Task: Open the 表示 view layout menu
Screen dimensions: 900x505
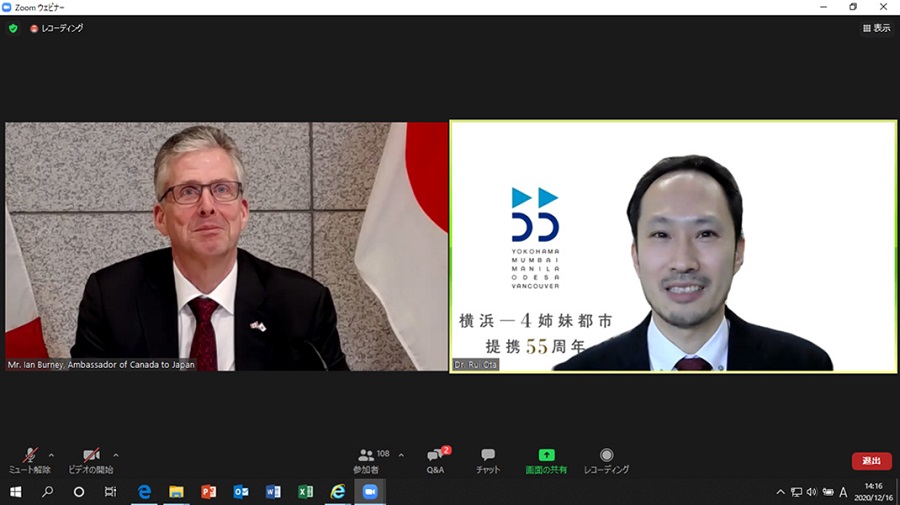Action: coord(876,28)
